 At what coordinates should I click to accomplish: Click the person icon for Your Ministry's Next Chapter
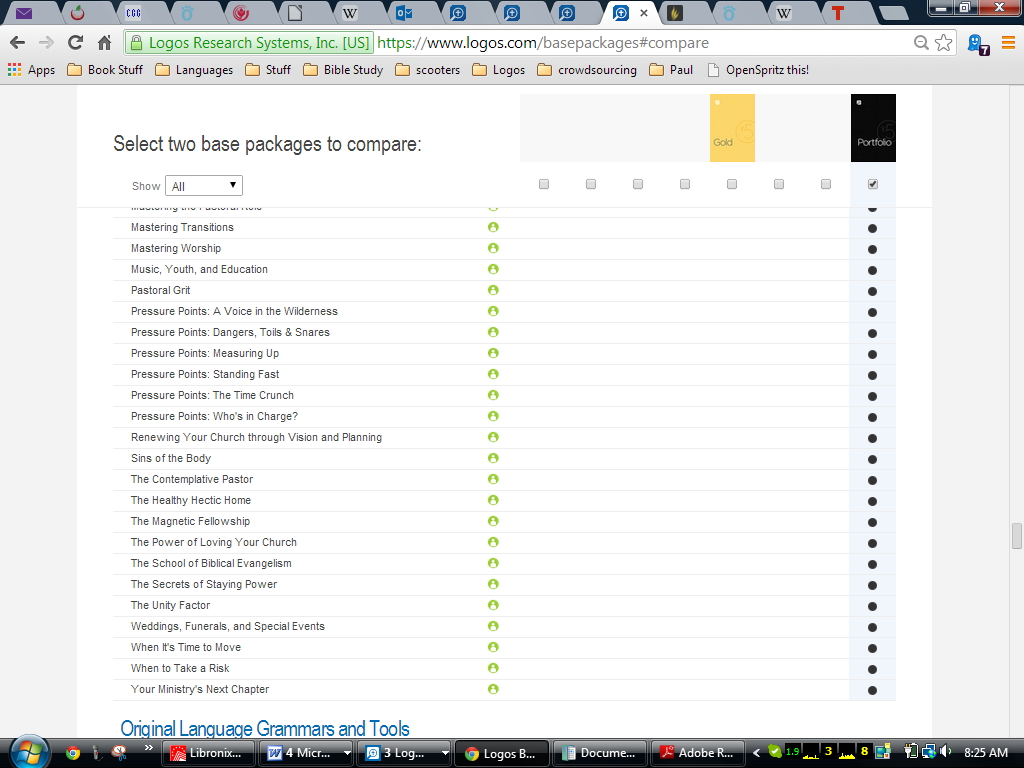coord(493,689)
